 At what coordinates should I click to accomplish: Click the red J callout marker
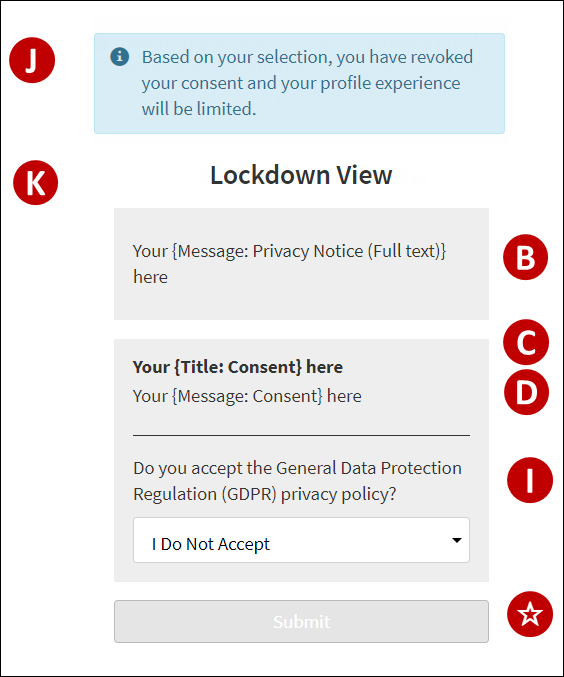pos(32,60)
